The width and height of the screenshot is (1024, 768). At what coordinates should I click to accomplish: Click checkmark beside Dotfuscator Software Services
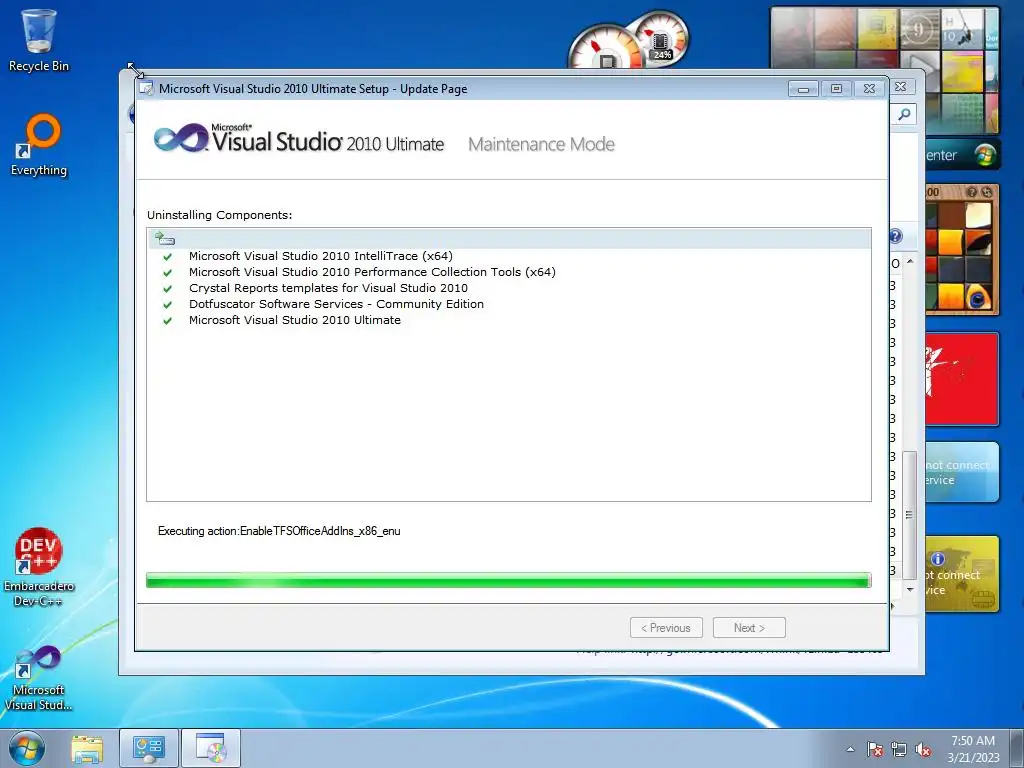pos(168,304)
